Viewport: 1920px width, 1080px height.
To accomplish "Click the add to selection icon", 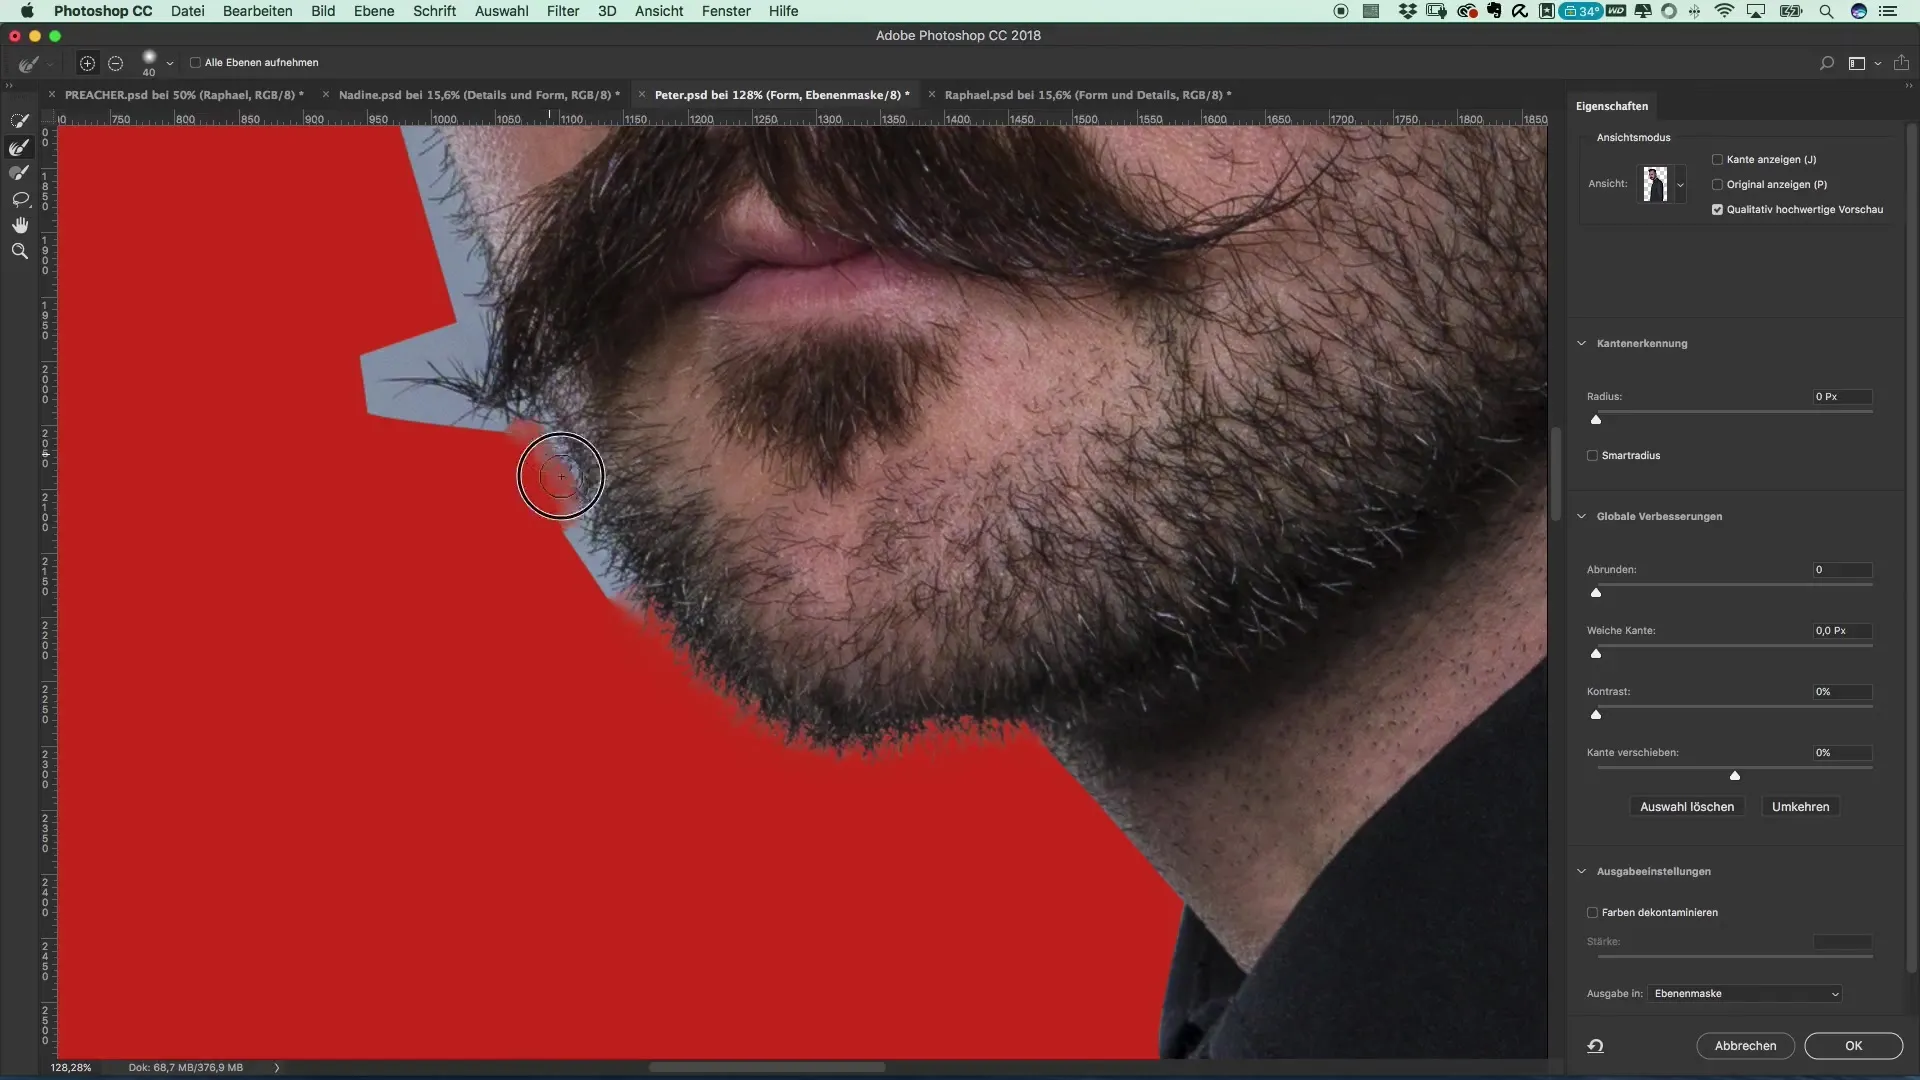I will (87, 63).
